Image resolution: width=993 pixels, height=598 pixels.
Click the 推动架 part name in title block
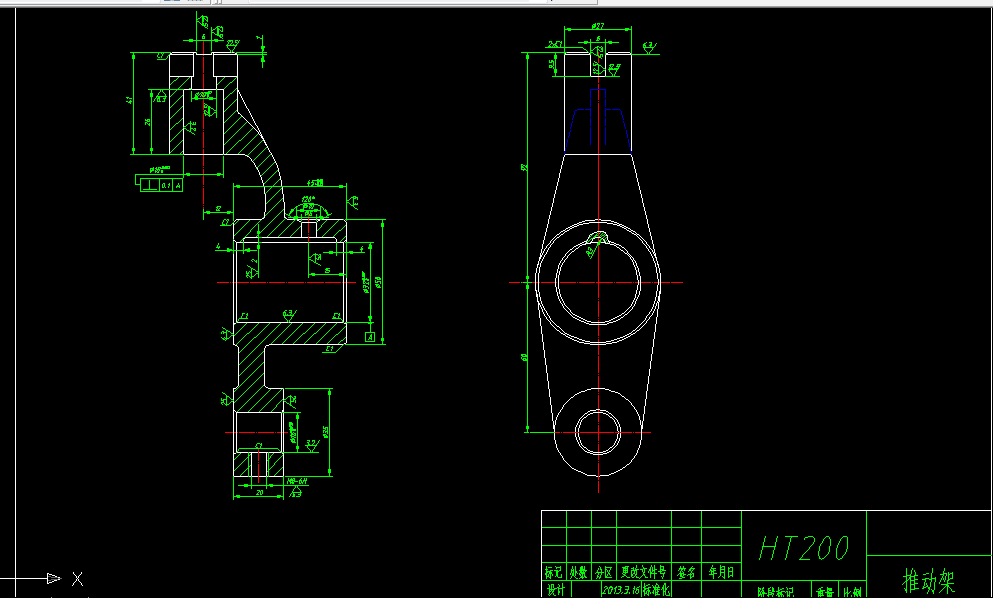[928, 580]
